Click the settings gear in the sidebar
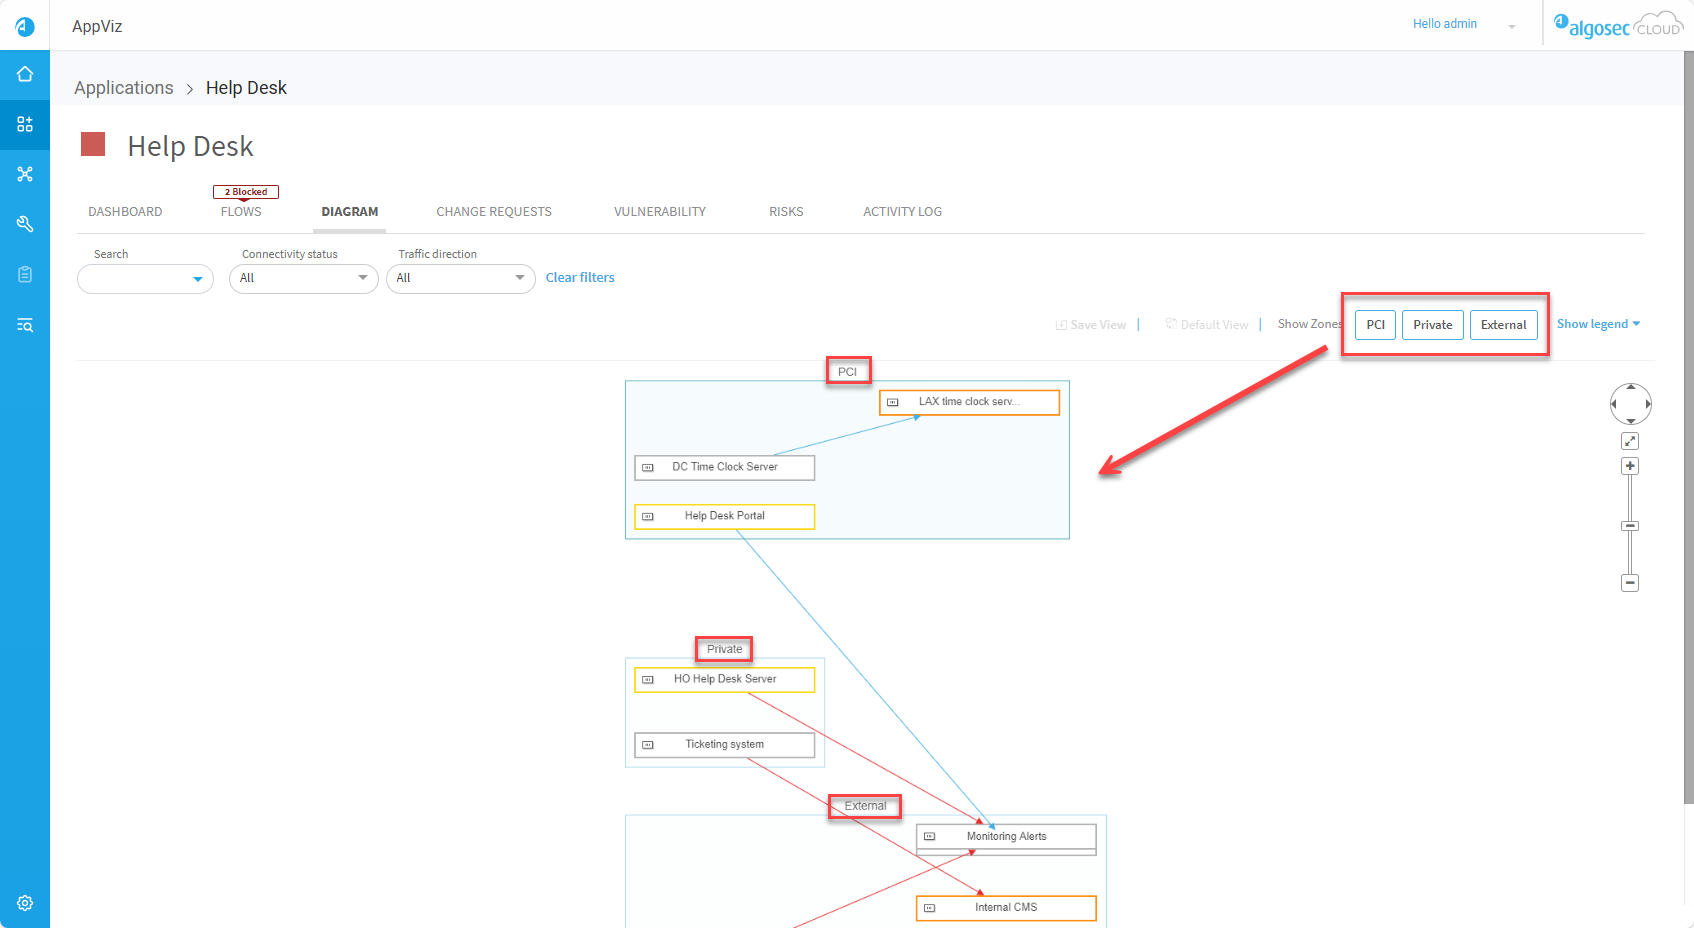Image resolution: width=1694 pixels, height=928 pixels. pyautogui.click(x=25, y=903)
